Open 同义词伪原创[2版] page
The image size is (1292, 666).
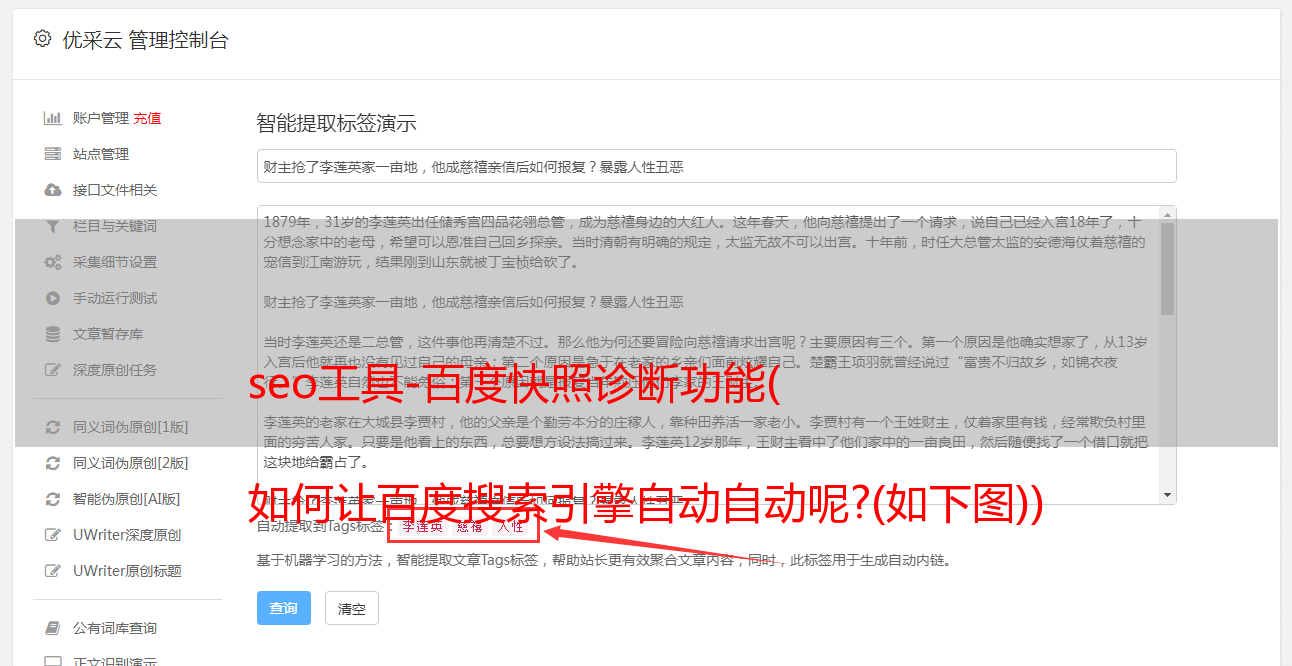tap(130, 463)
